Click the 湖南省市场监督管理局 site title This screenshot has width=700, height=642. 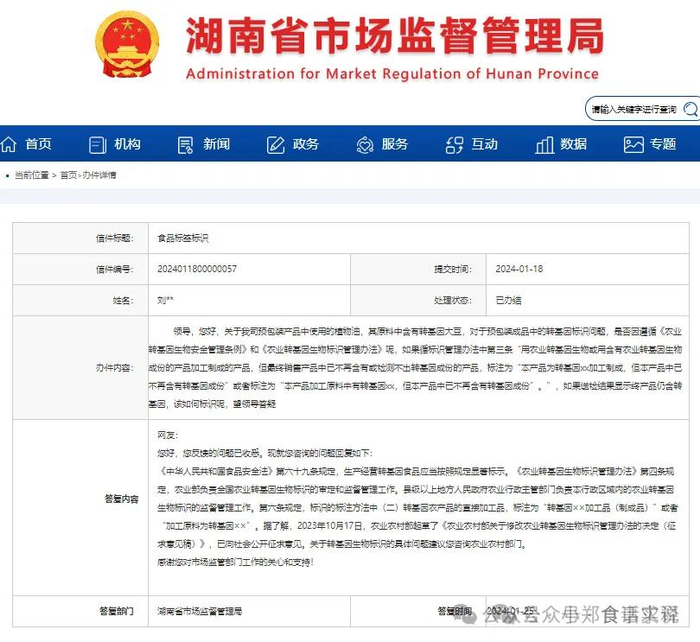click(395, 36)
